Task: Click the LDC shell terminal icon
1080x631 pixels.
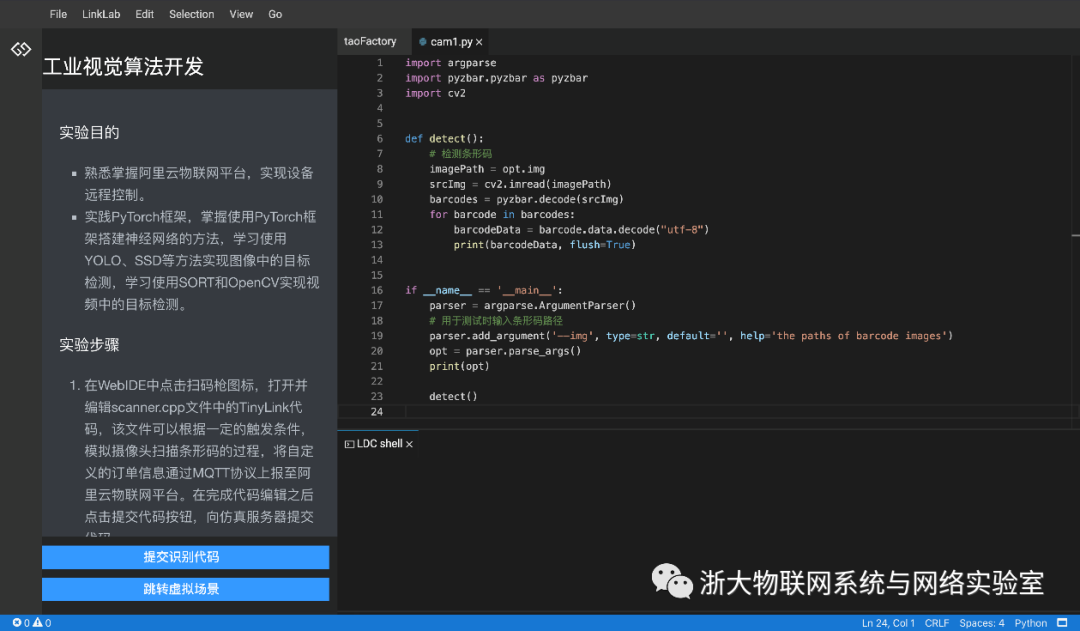Action: coord(349,444)
